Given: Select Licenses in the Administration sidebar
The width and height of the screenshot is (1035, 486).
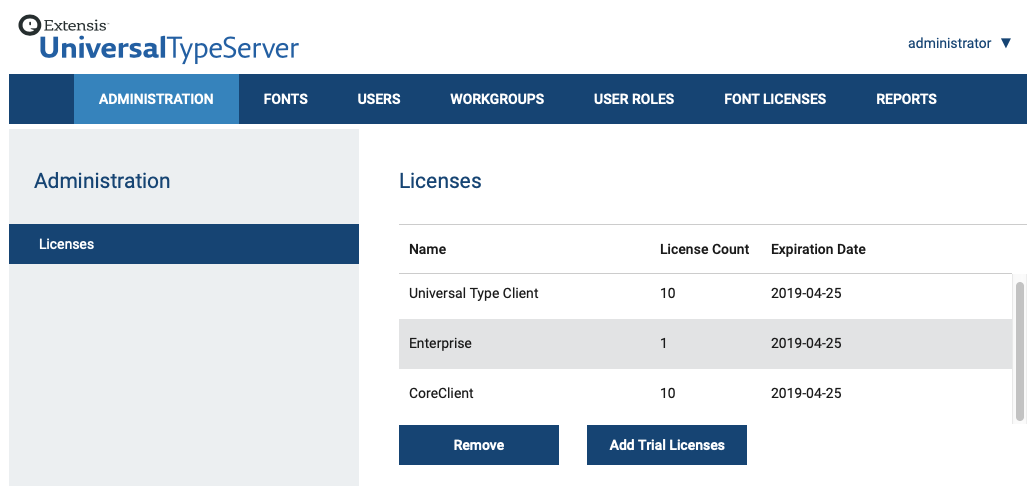Looking at the screenshot, I should (184, 244).
